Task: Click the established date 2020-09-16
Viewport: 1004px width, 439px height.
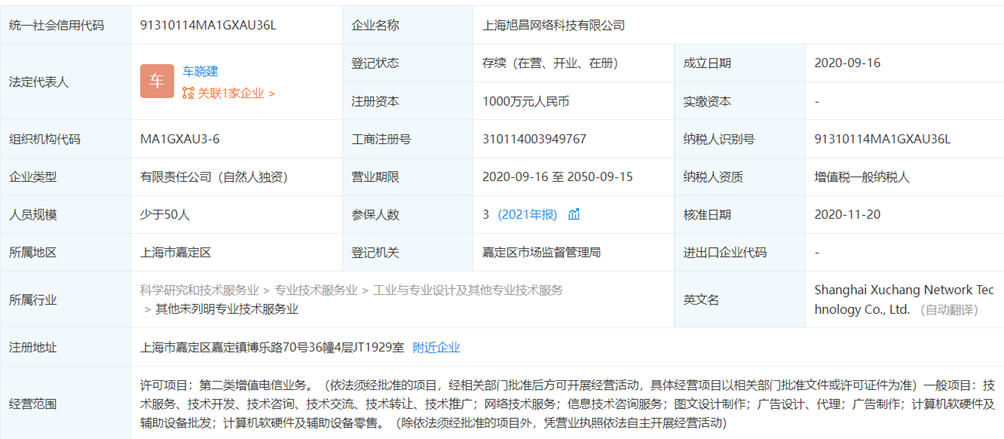Action: click(847, 63)
